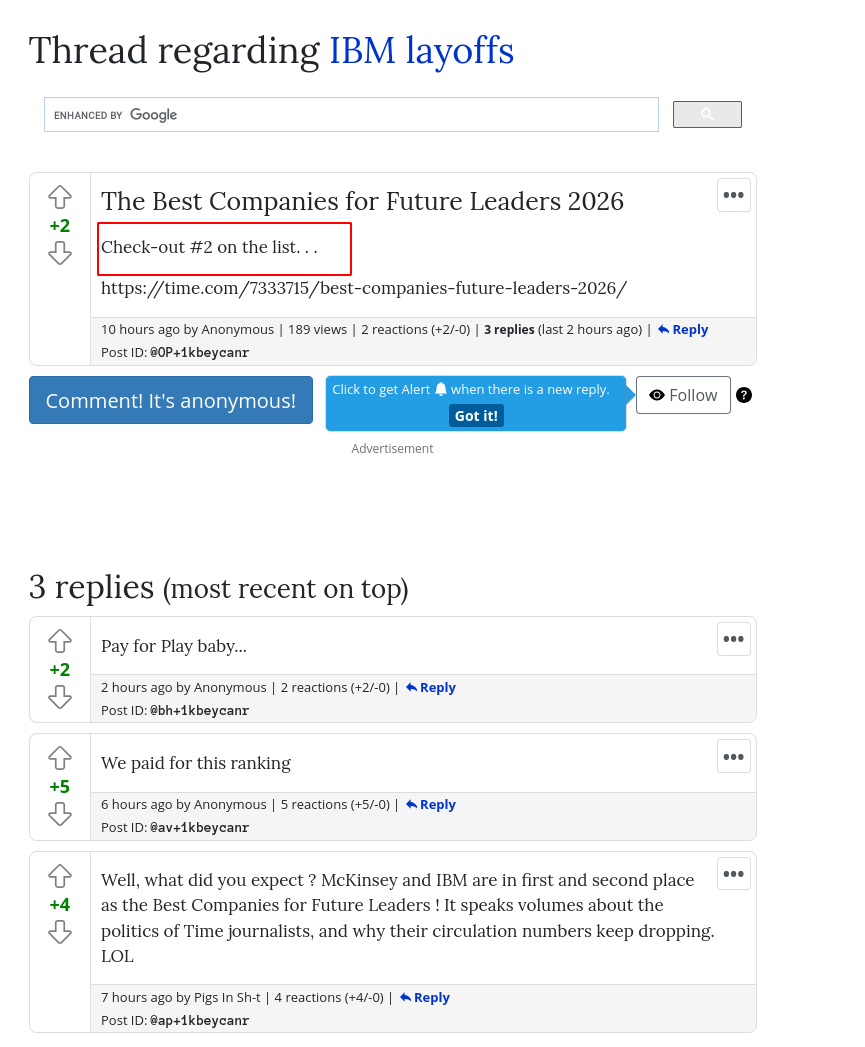Reply to the 'We paid for this ranking' comment

(x=431, y=805)
